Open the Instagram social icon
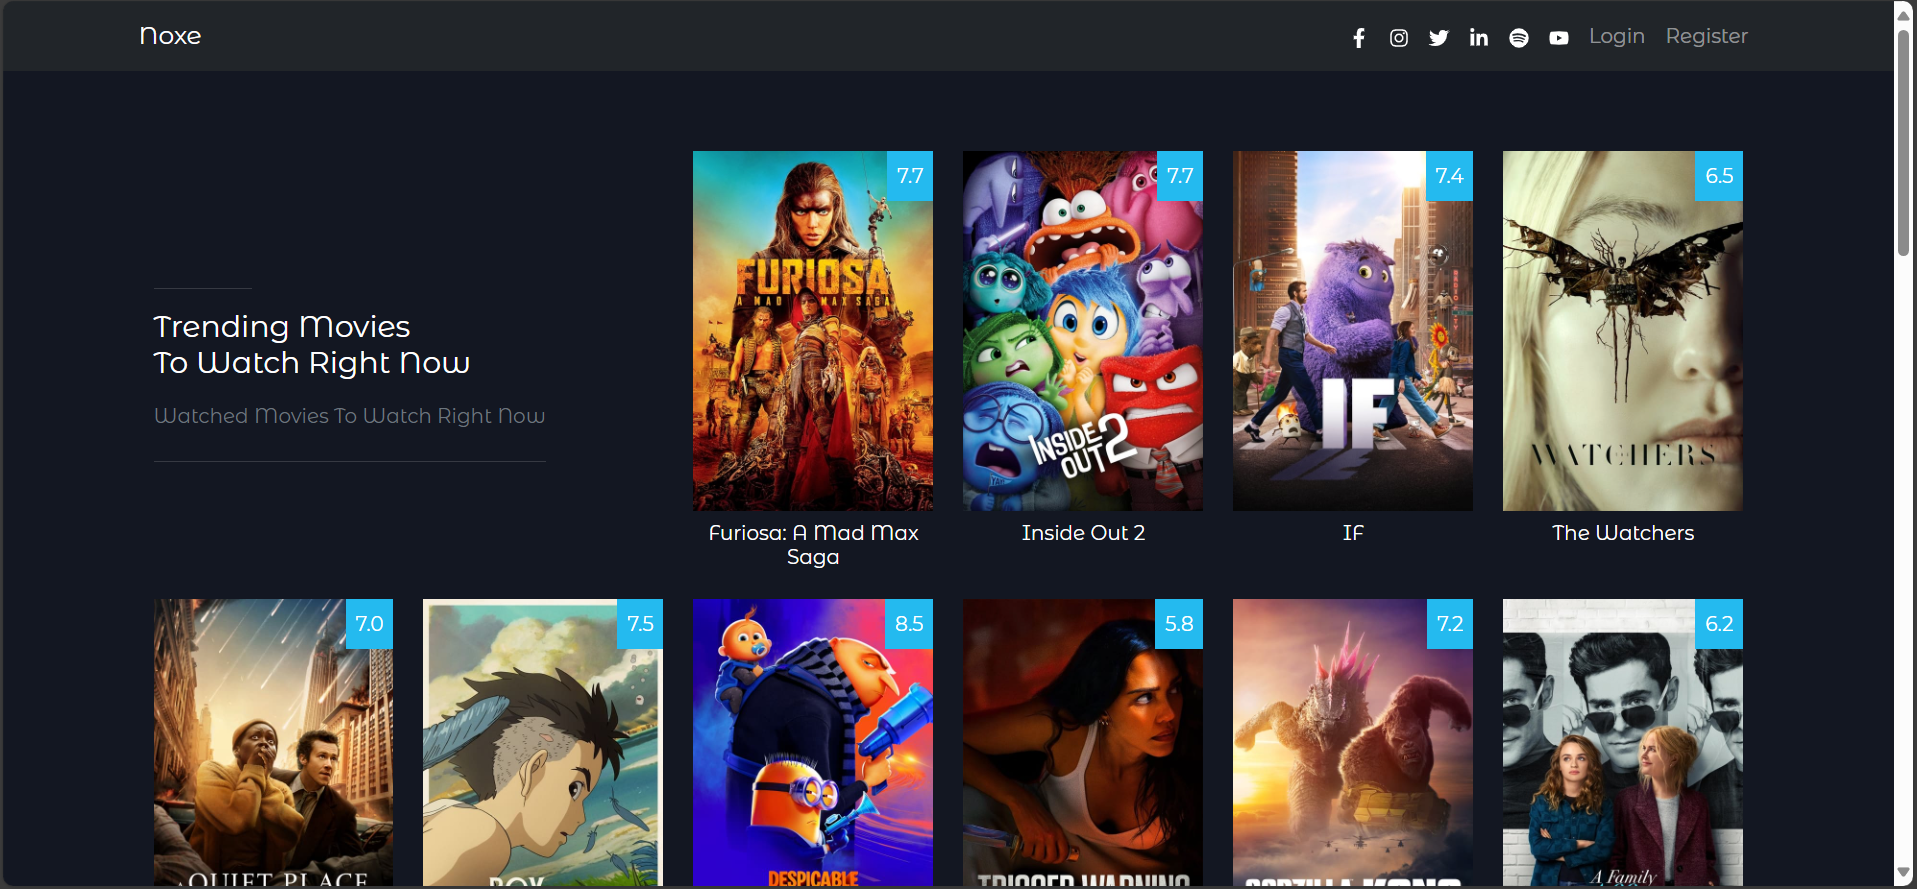The width and height of the screenshot is (1917, 889). coord(1398,38)
